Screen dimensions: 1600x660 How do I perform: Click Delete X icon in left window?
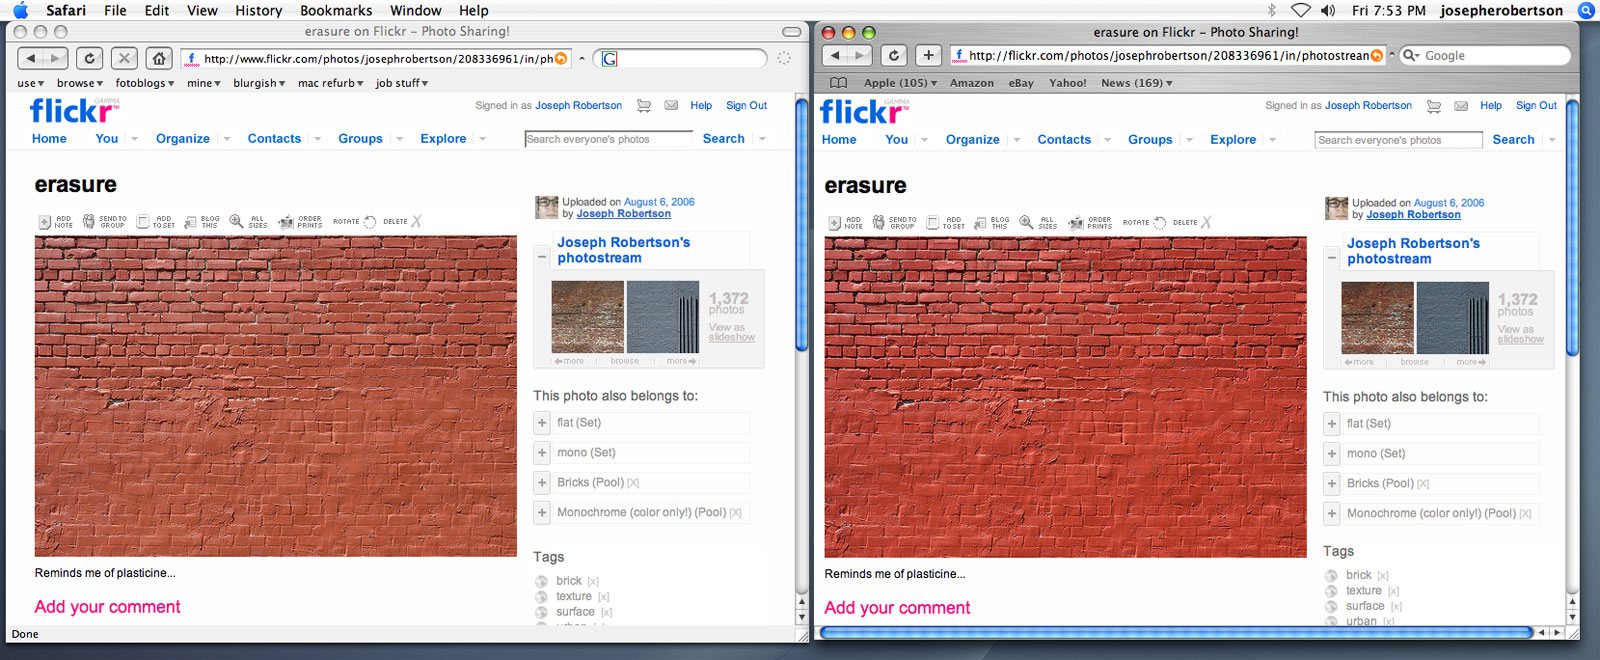point(417,222)
